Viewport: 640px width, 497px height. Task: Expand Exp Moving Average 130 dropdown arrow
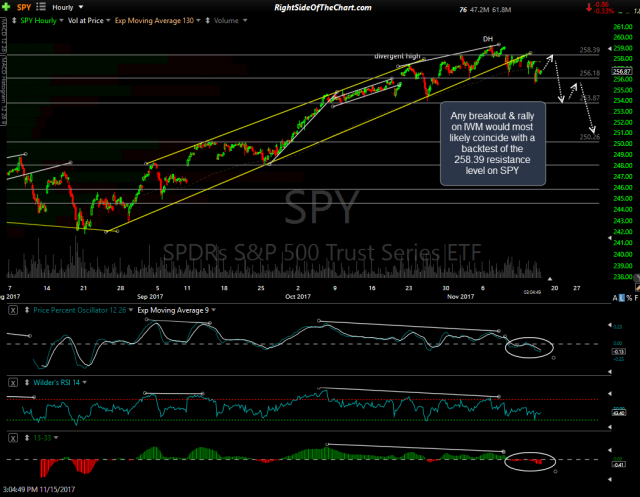[198, 20]
